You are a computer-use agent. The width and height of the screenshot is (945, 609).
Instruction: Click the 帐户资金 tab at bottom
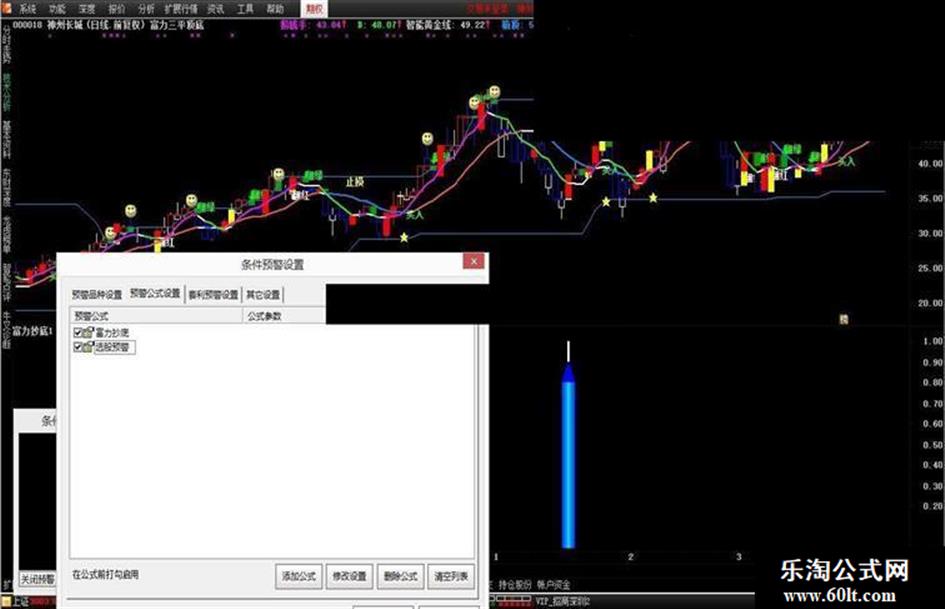554,584
